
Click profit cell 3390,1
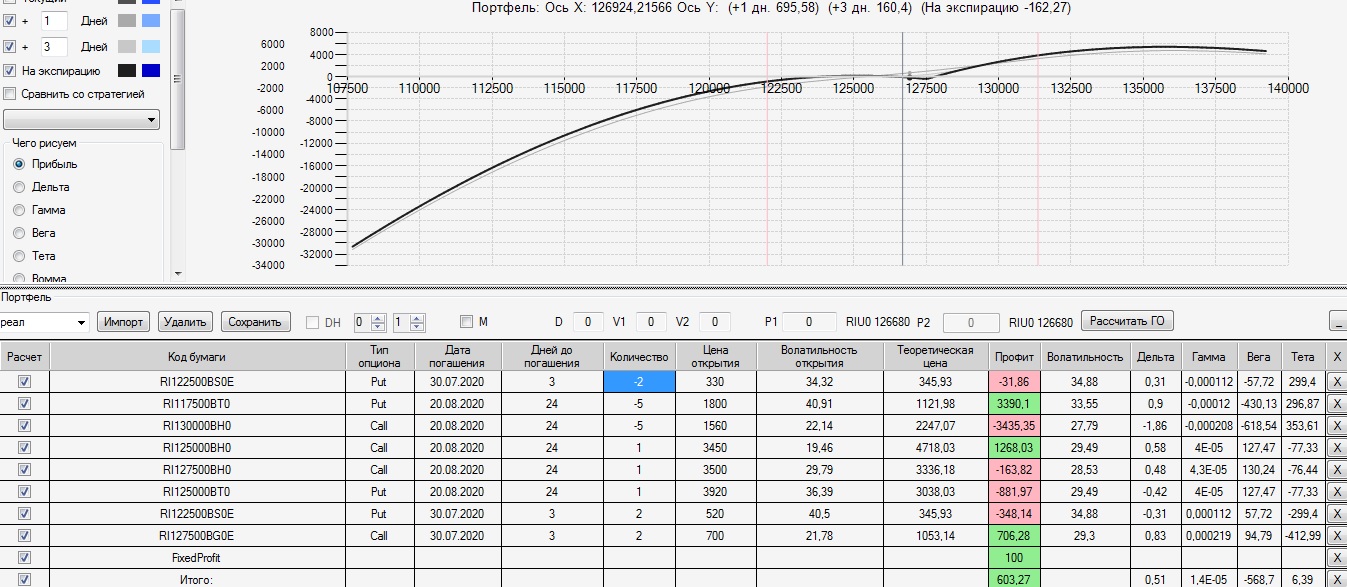point(1015,404)
